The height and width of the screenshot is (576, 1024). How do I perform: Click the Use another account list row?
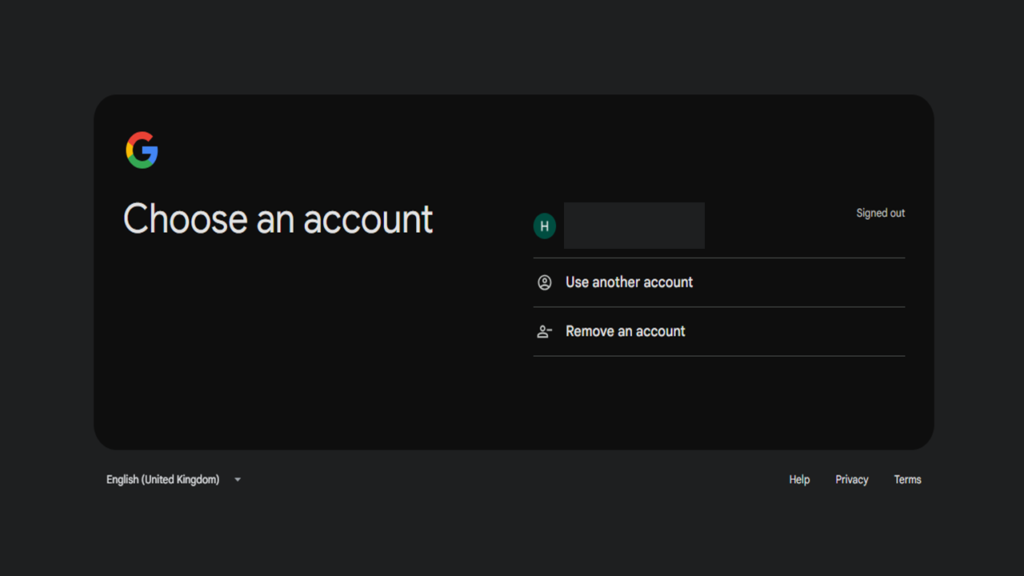[719, 283]
